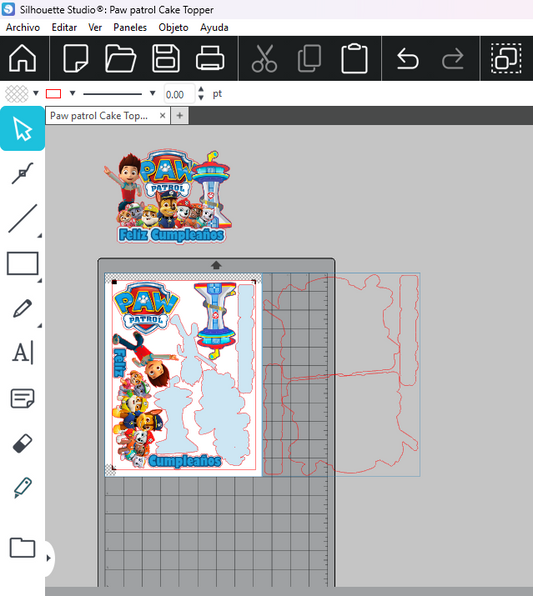Screen dimensions: 533x596
Task: Undo the last action
Action: pos(408,59)
